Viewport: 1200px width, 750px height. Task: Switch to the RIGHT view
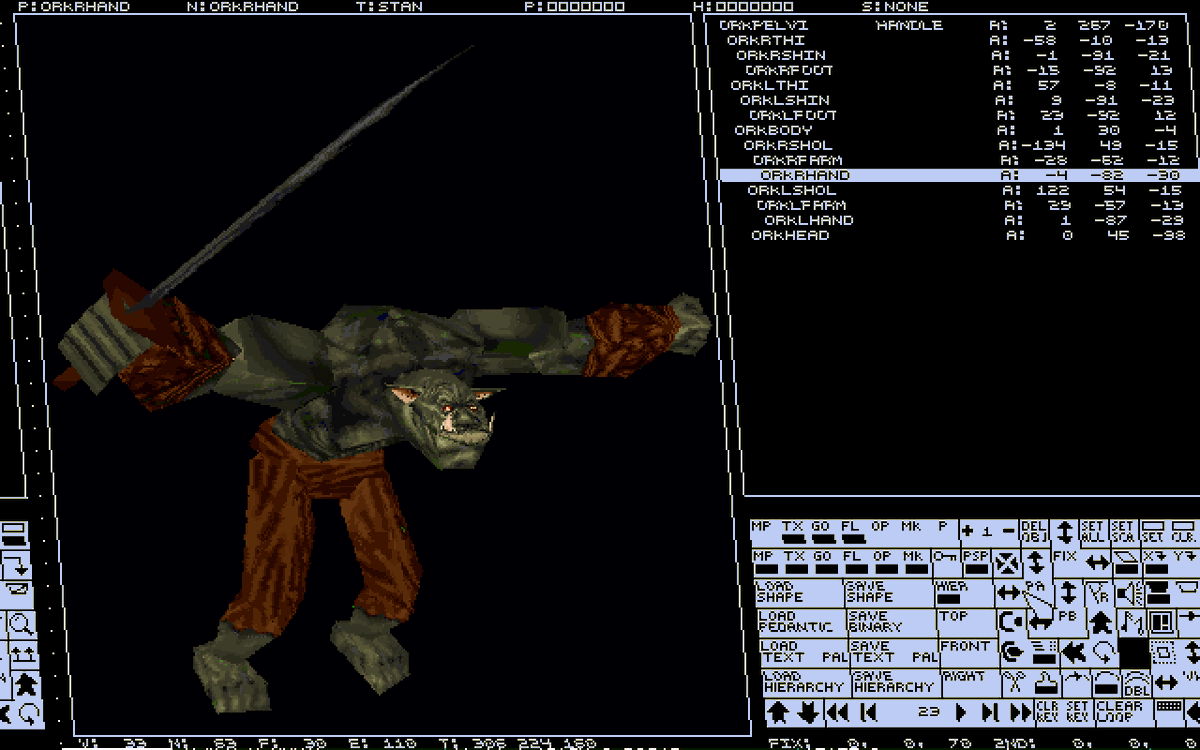[971, 682]
